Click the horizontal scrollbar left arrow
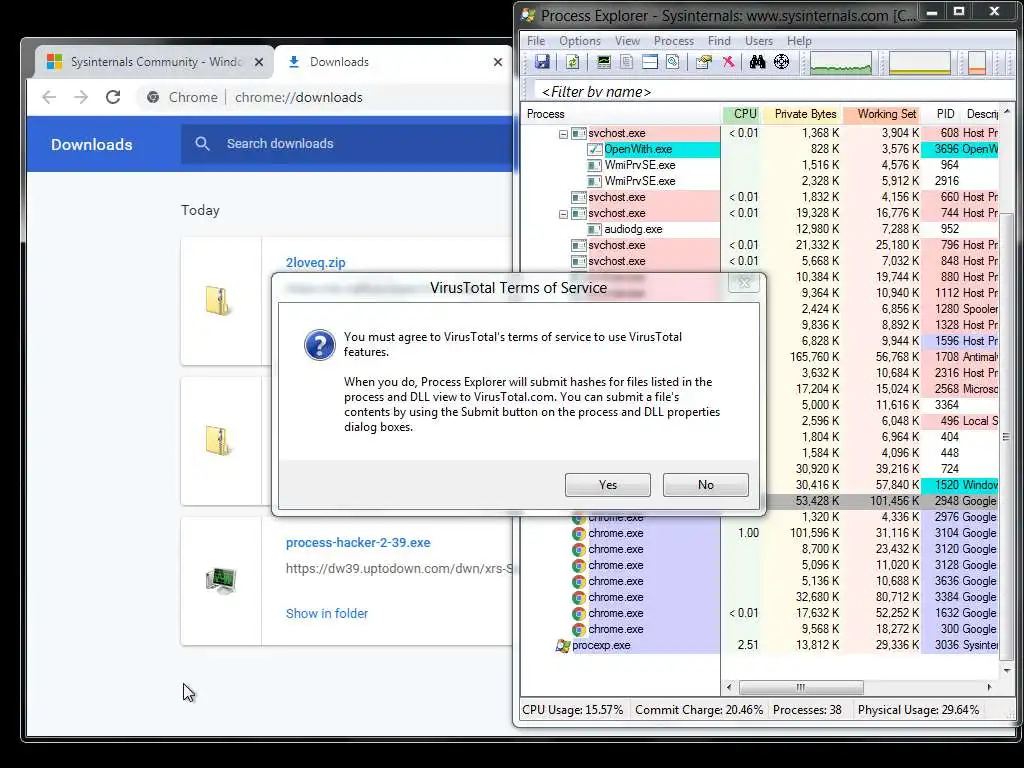Screen dimensions: 1024x768 tap(729, 687)
